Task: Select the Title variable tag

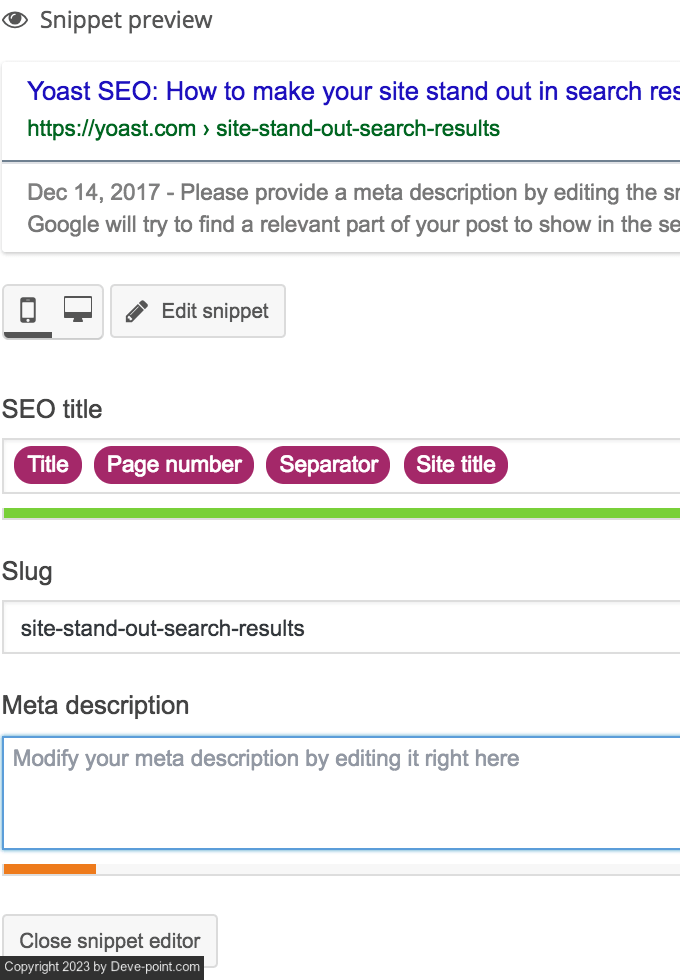Action: click(48, 465)
